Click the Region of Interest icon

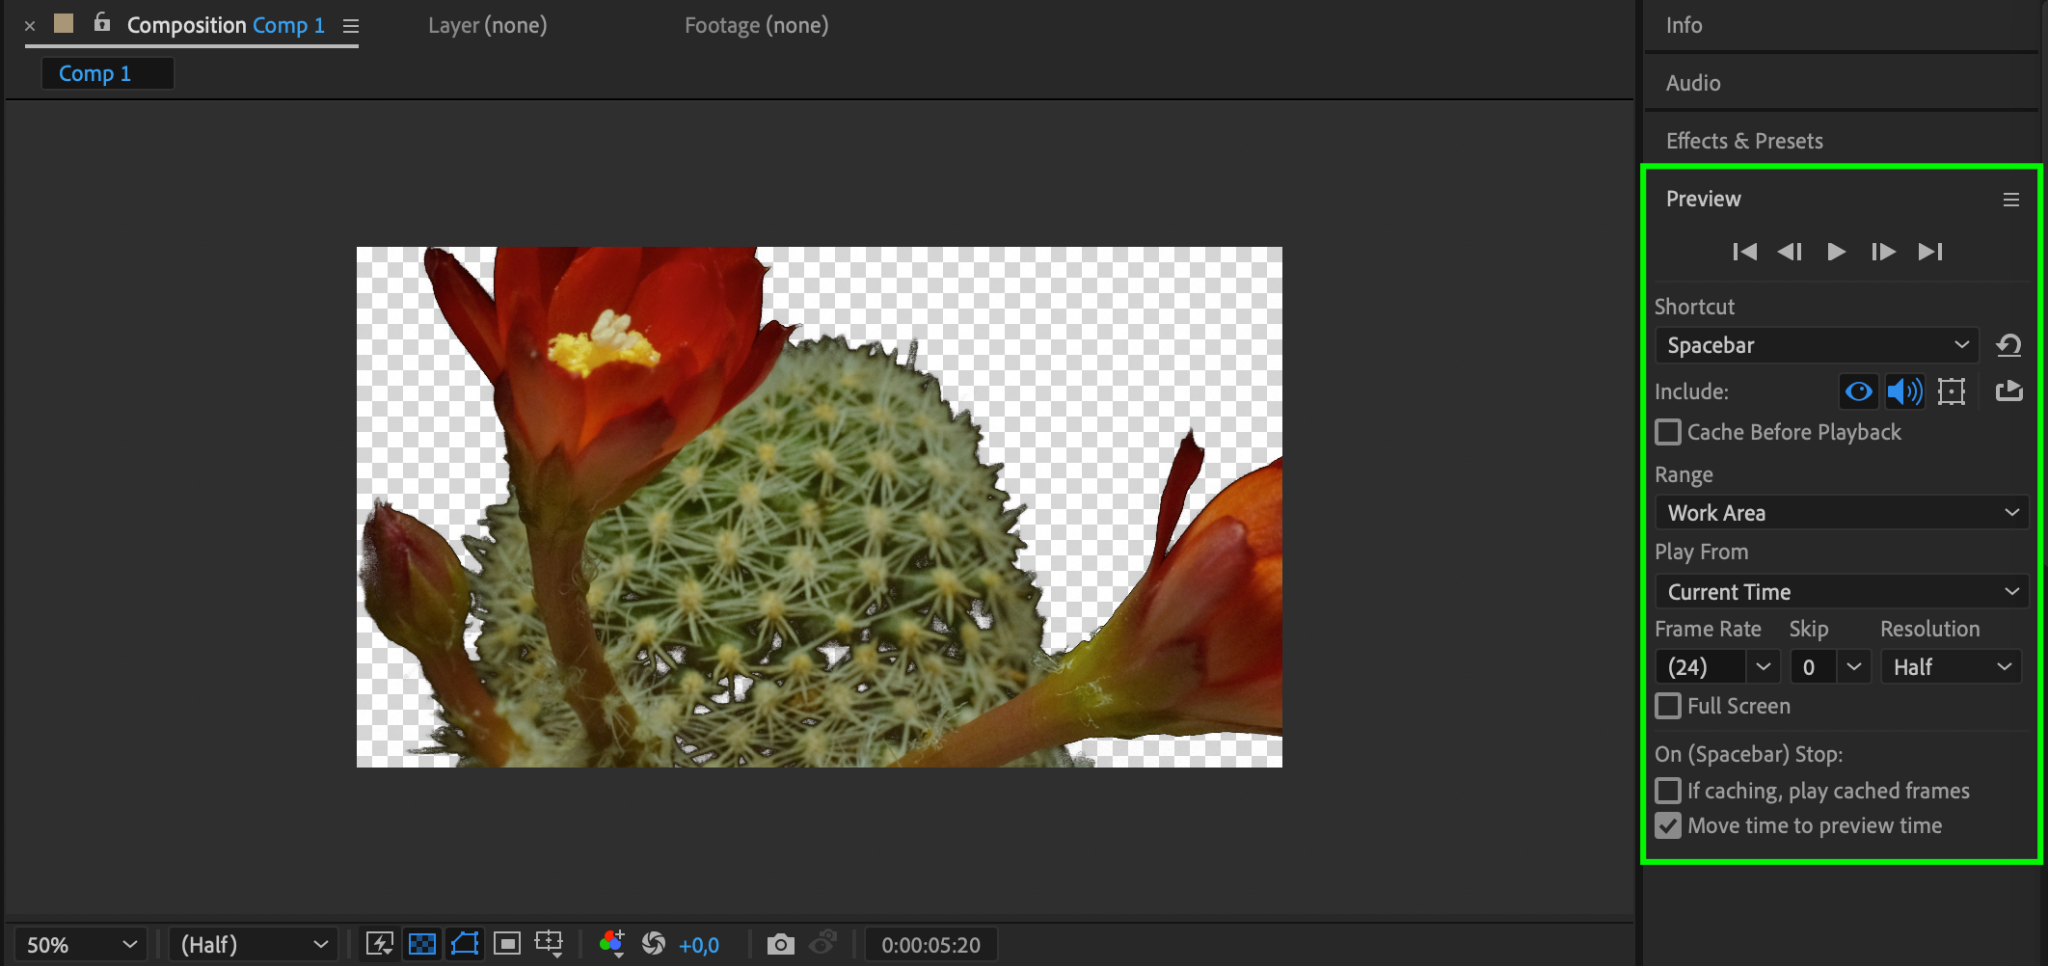(x=507, y=944)
